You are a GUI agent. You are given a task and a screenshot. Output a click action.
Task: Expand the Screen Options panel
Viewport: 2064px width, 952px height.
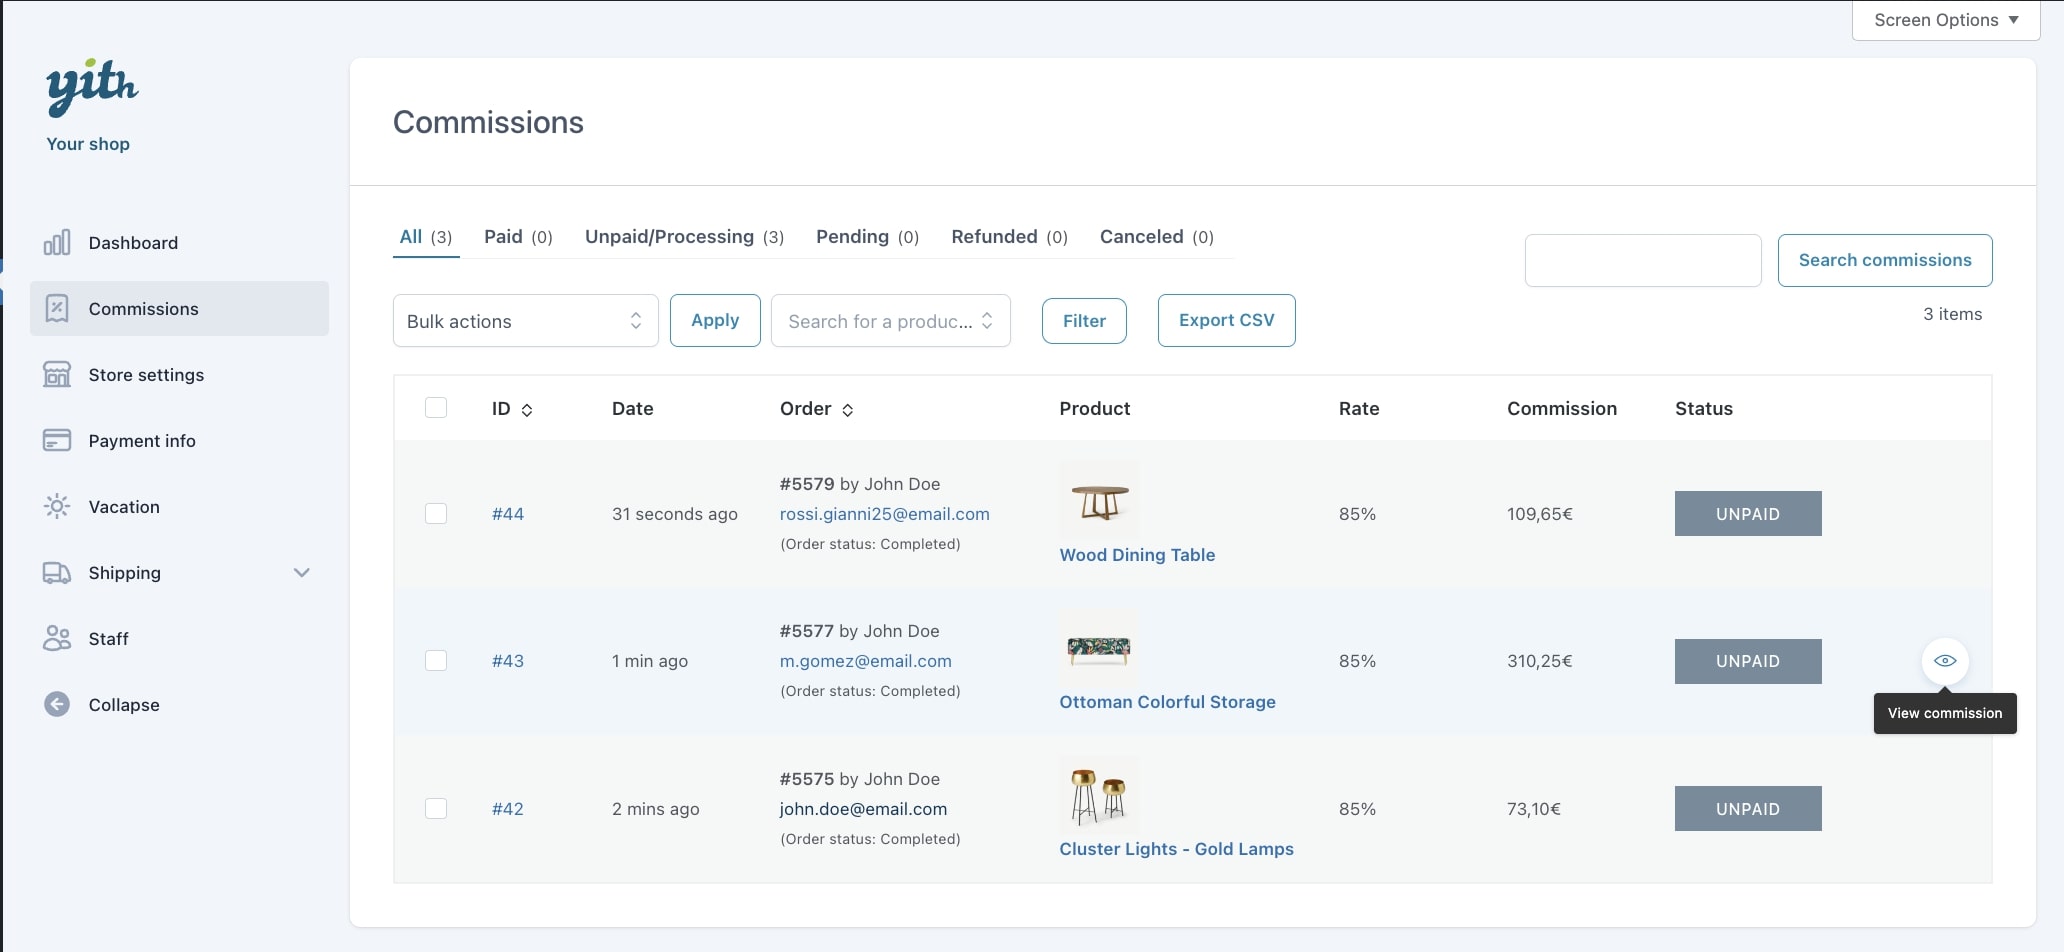click(1945, 20)
